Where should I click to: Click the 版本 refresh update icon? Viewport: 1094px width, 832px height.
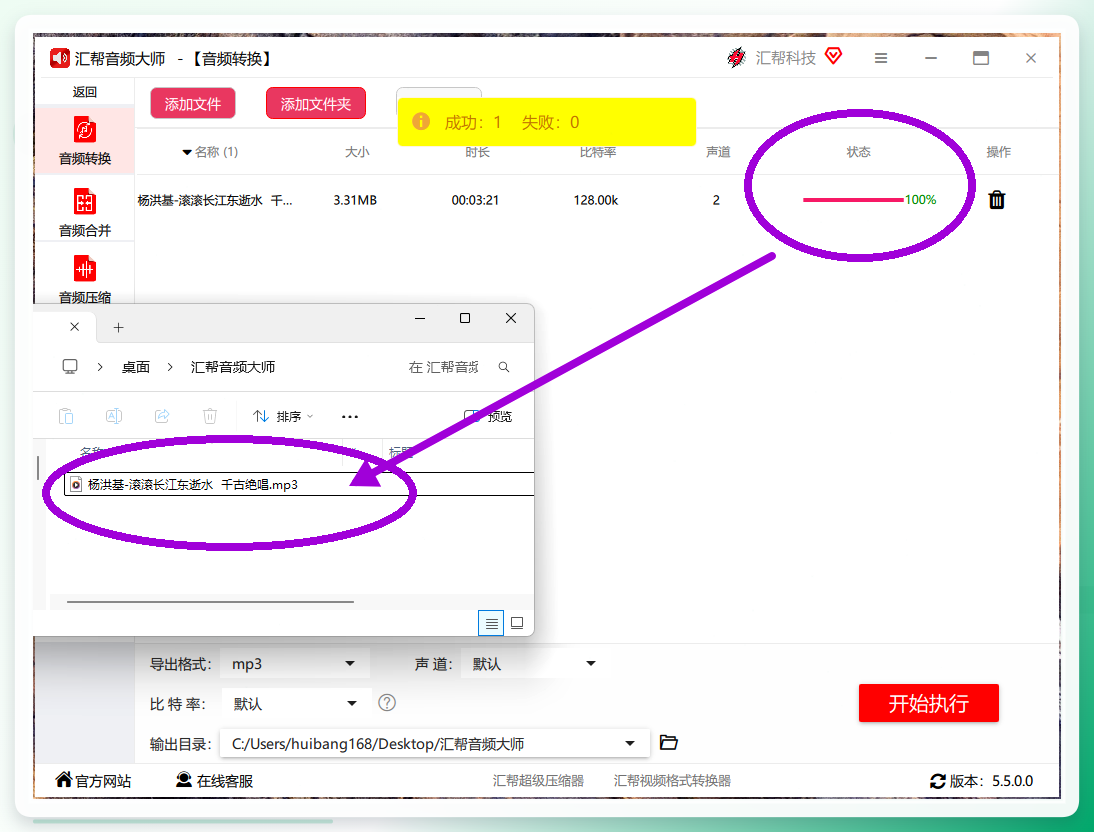[938, 781]
